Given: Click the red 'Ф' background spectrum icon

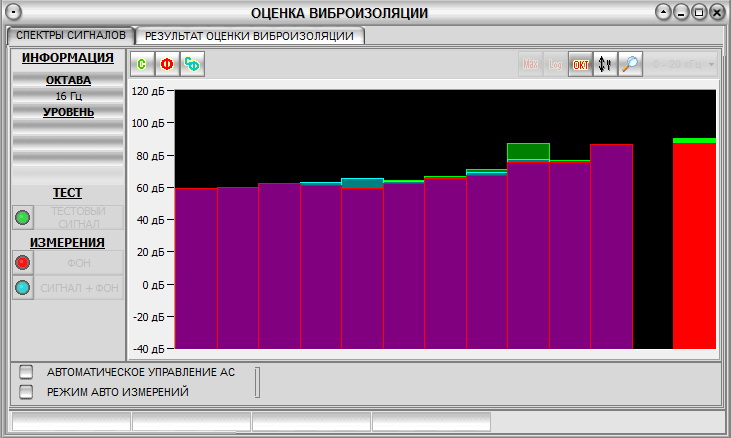Looking at the screenshot, I should click(x=167, y=65).
